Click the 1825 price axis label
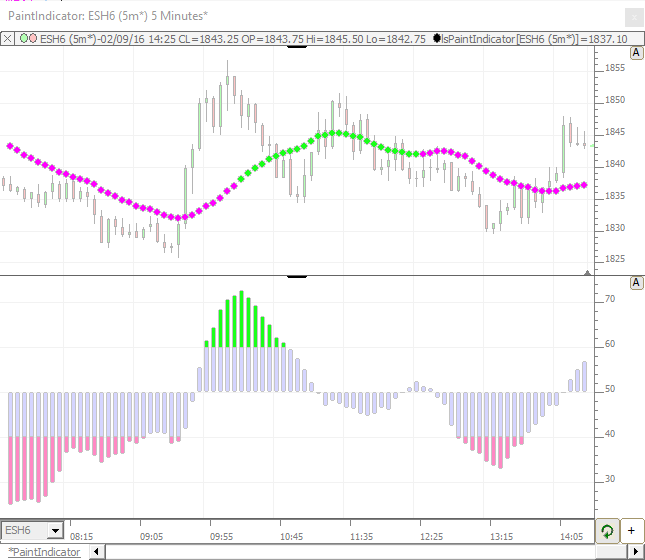The height and width of the screenshot is (560, 645). point(615,259)
